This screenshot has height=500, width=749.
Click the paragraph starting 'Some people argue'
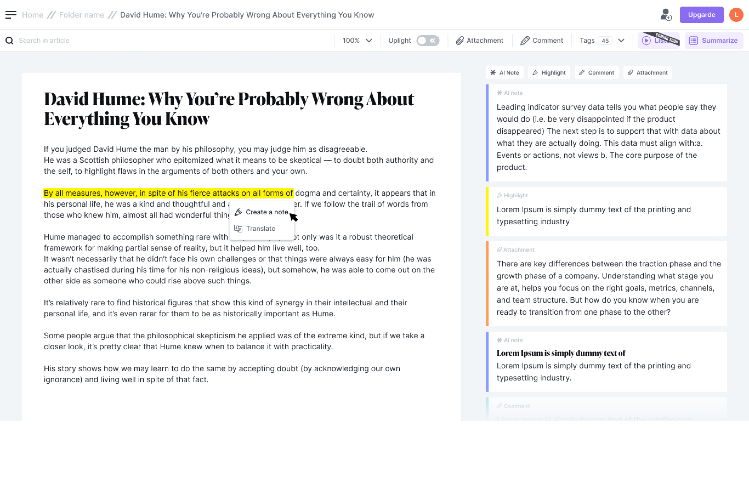[x=234, y=341]
